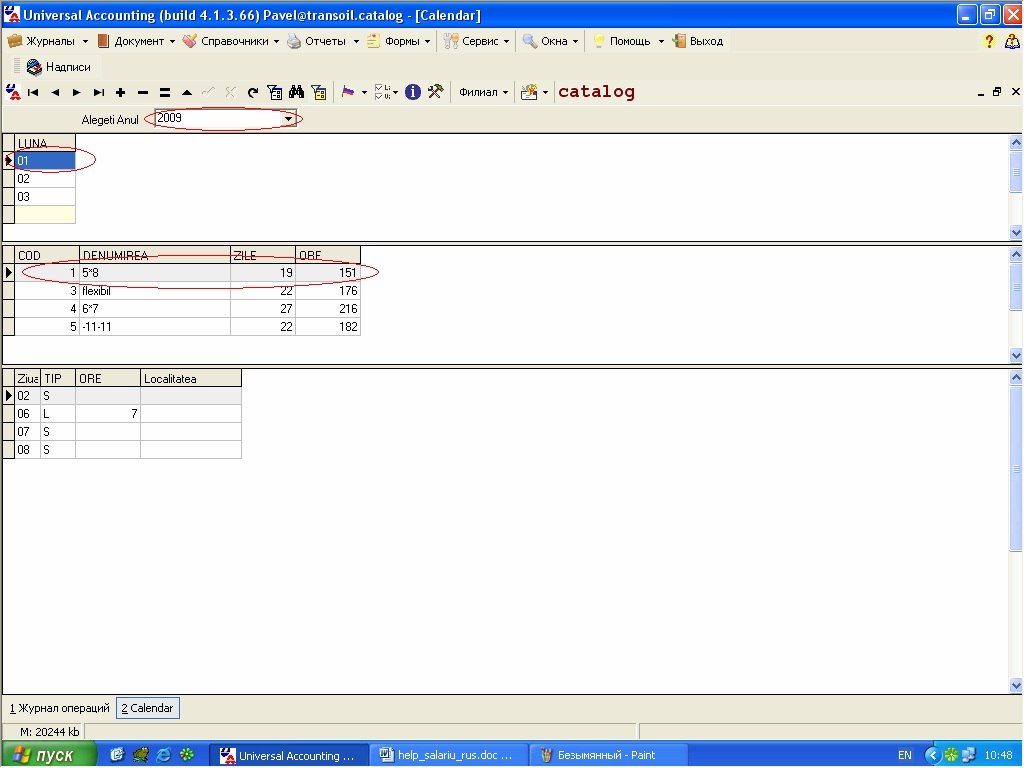
Task: Open the dropdown arrow beside the flag icon
Action: pyautogui.click(x=364, y=93)
